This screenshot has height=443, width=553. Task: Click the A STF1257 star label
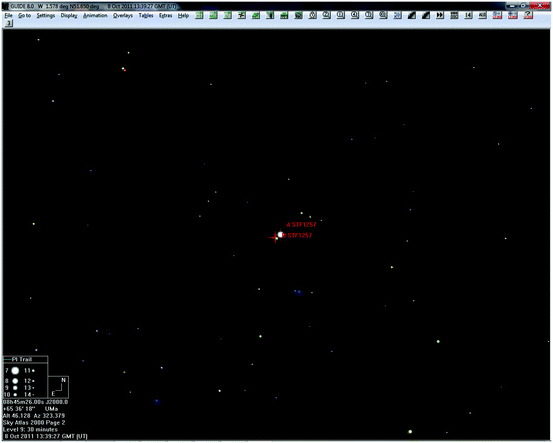[x=302, y=225]
